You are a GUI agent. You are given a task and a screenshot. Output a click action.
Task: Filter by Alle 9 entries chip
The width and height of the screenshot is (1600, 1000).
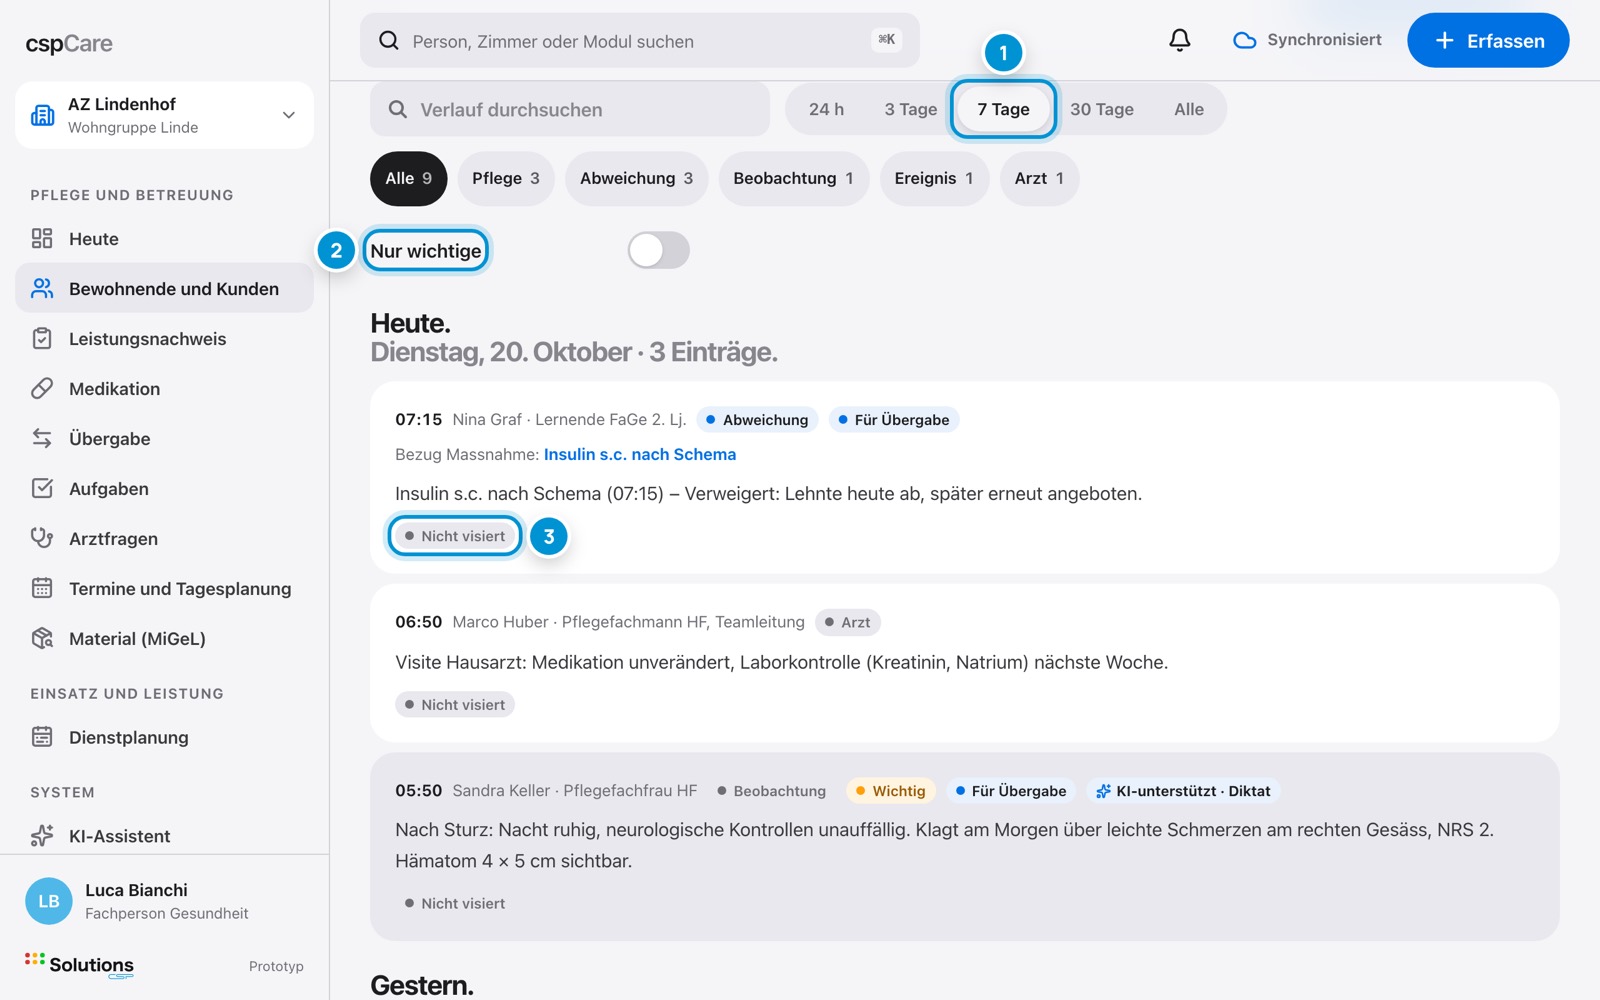tap(408, 178)
